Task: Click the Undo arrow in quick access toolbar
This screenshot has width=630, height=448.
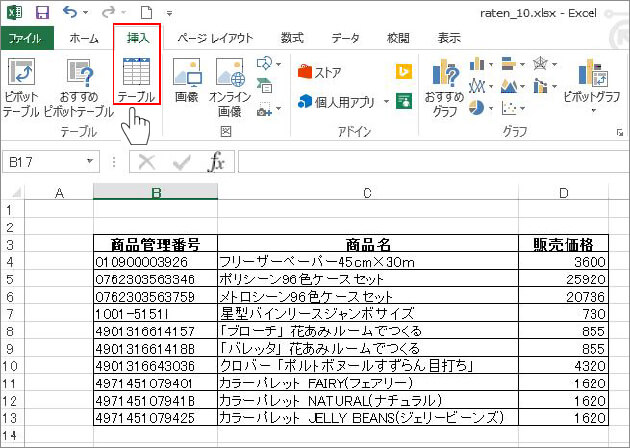Action: click(x=69, y=13)
